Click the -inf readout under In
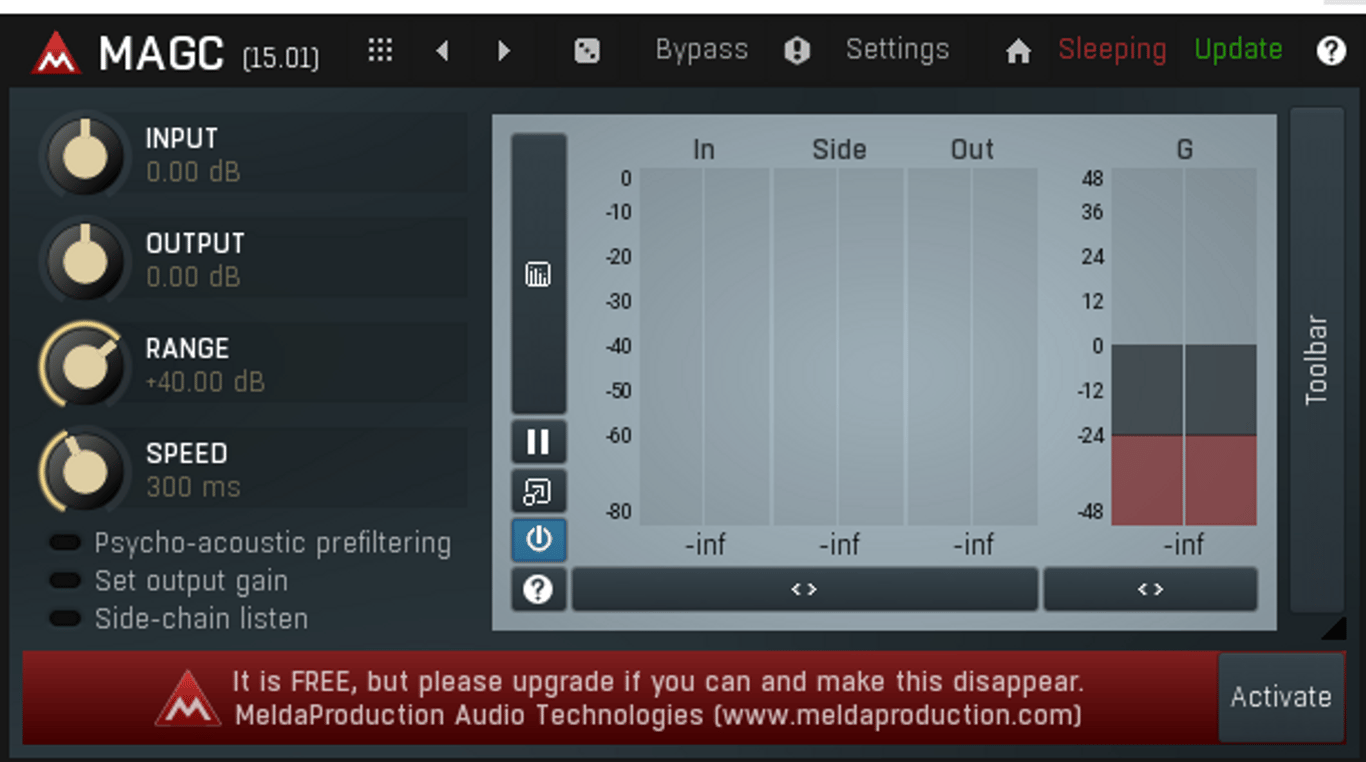The width and height of the screenshot is (1366, 762). [x=705, y=545]
